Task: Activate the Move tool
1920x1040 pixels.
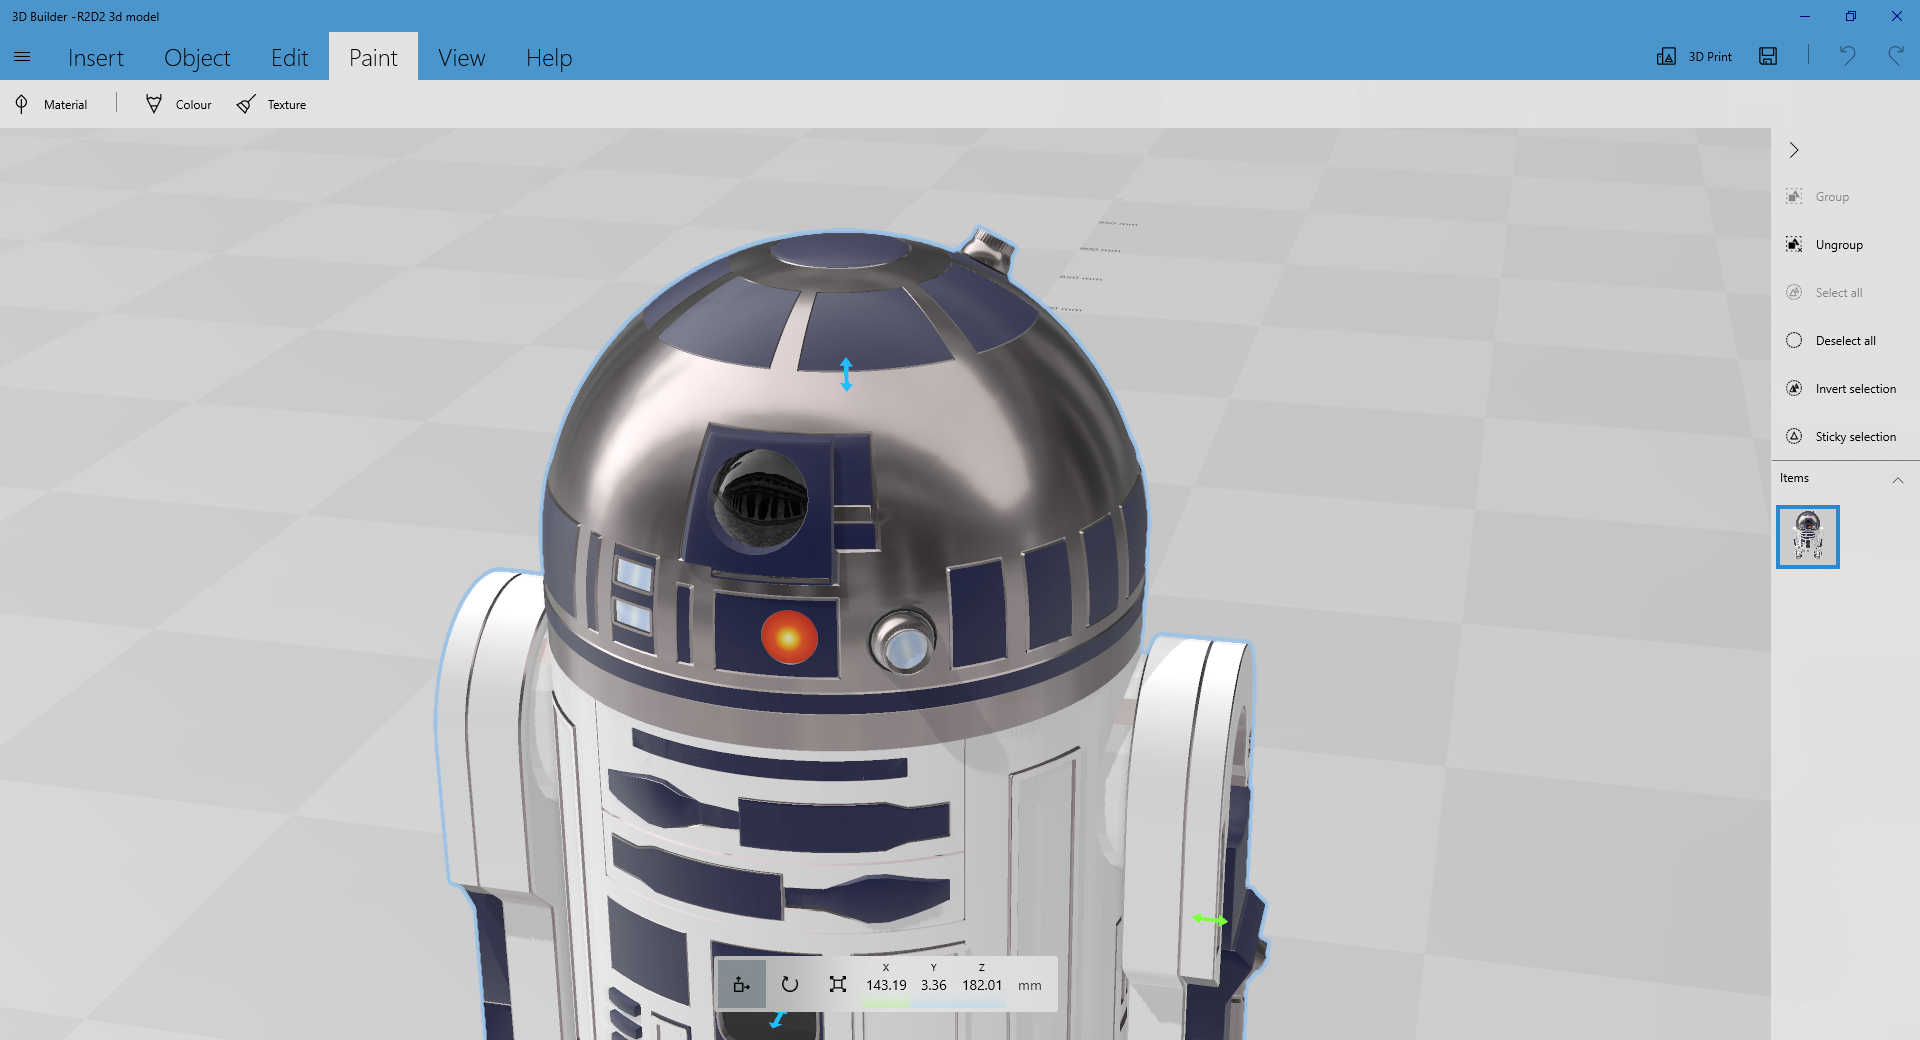Action: 741,984
